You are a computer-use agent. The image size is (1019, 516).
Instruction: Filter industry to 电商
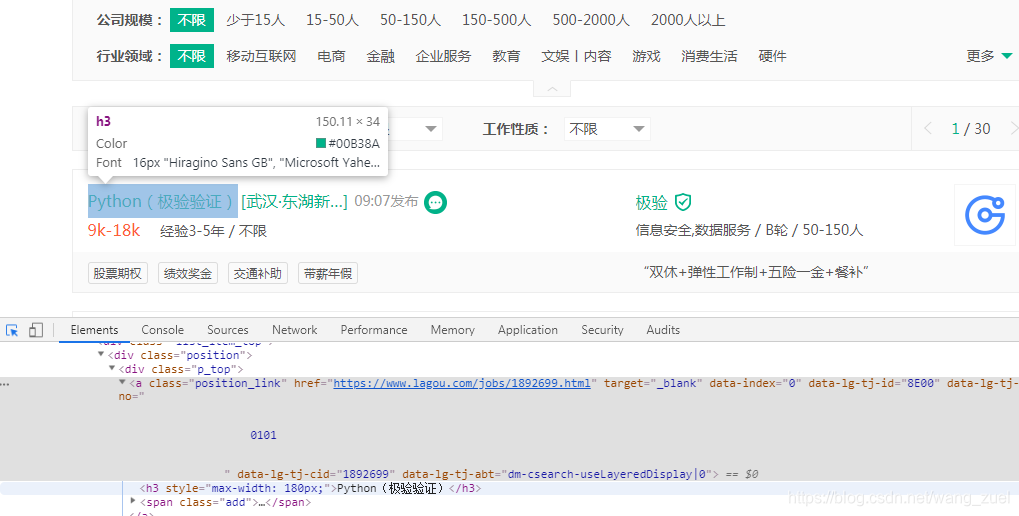[331, 56]
